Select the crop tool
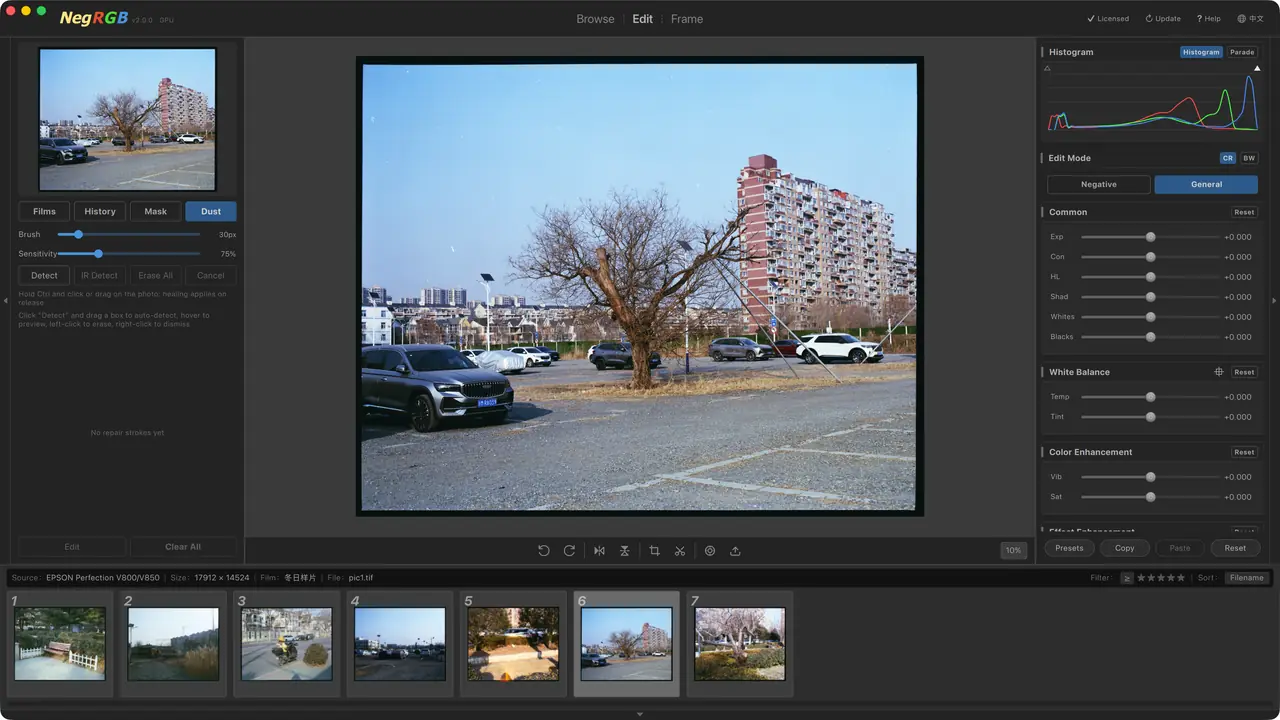The width and height of the screenshot is (1280, 720). pos(654,551)
